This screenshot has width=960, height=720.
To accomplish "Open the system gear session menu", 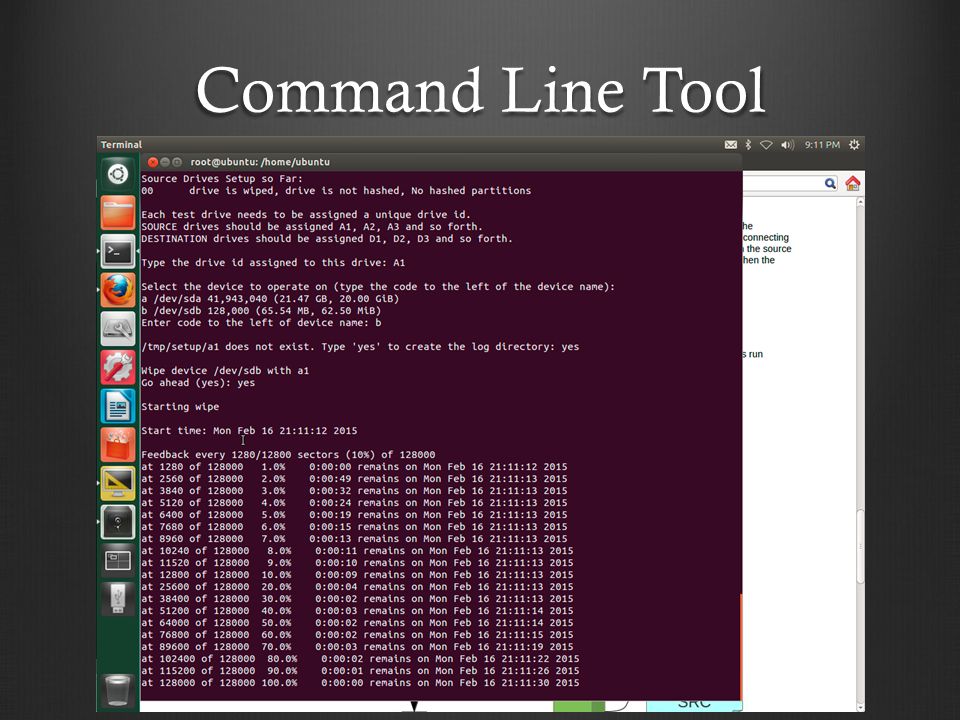I will (854, 145).
